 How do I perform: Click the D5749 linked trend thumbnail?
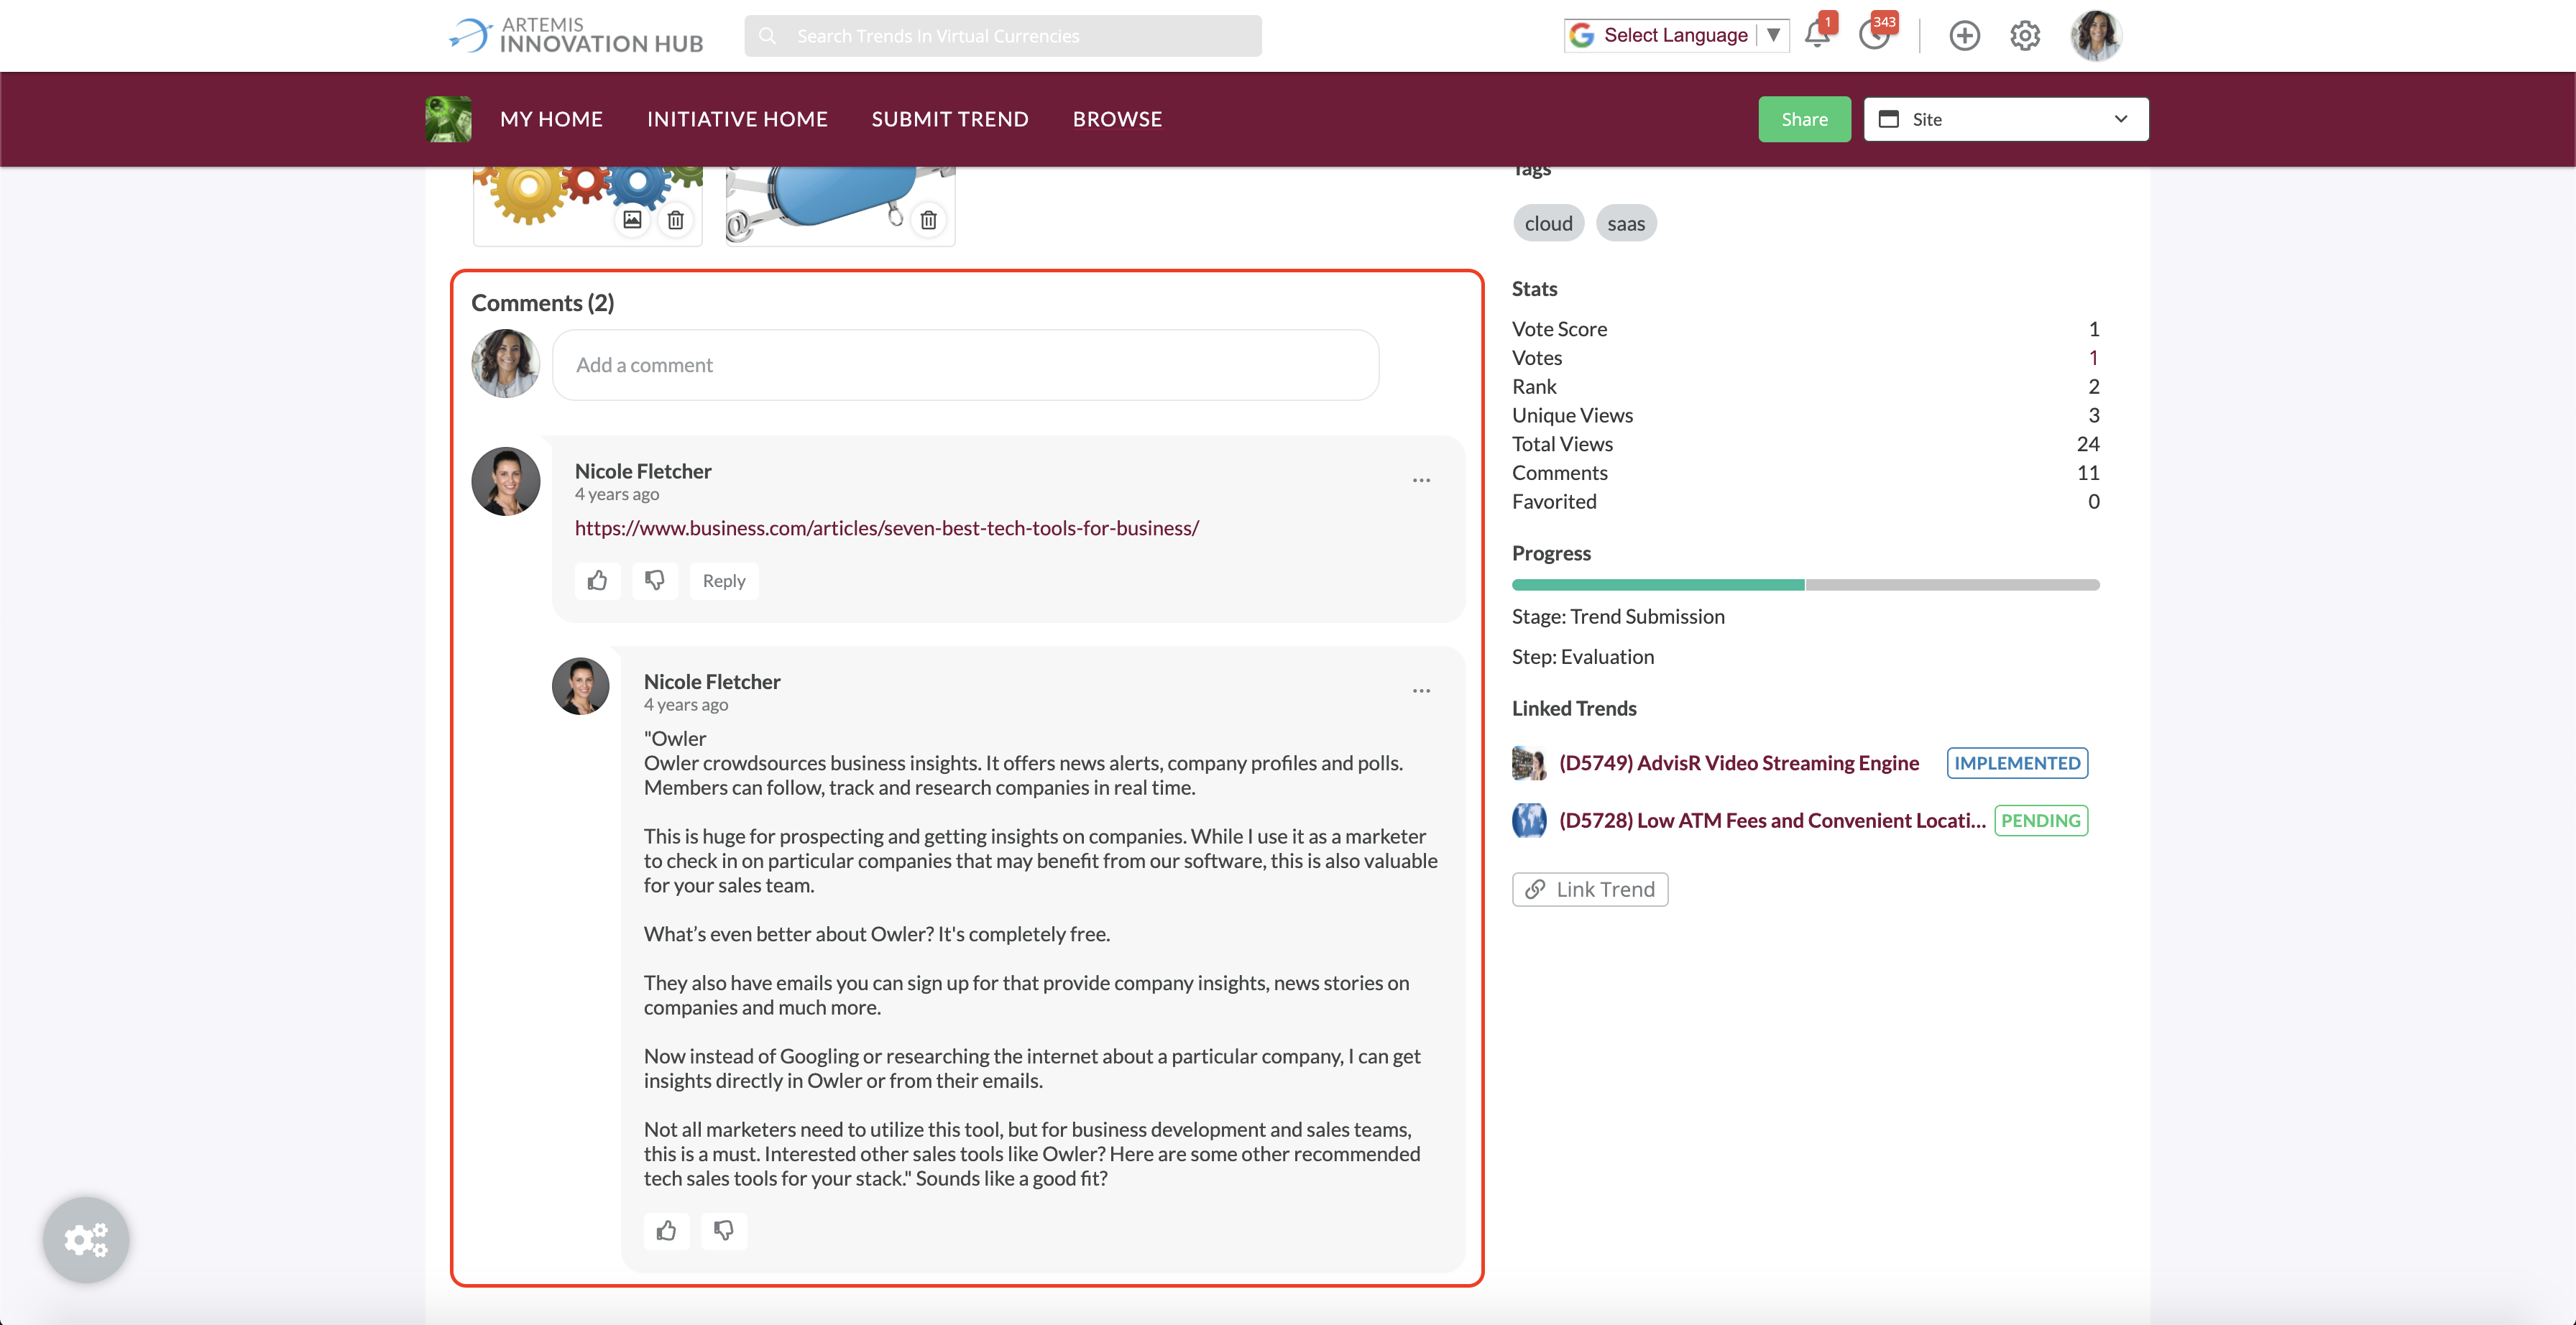[1529, 763]
